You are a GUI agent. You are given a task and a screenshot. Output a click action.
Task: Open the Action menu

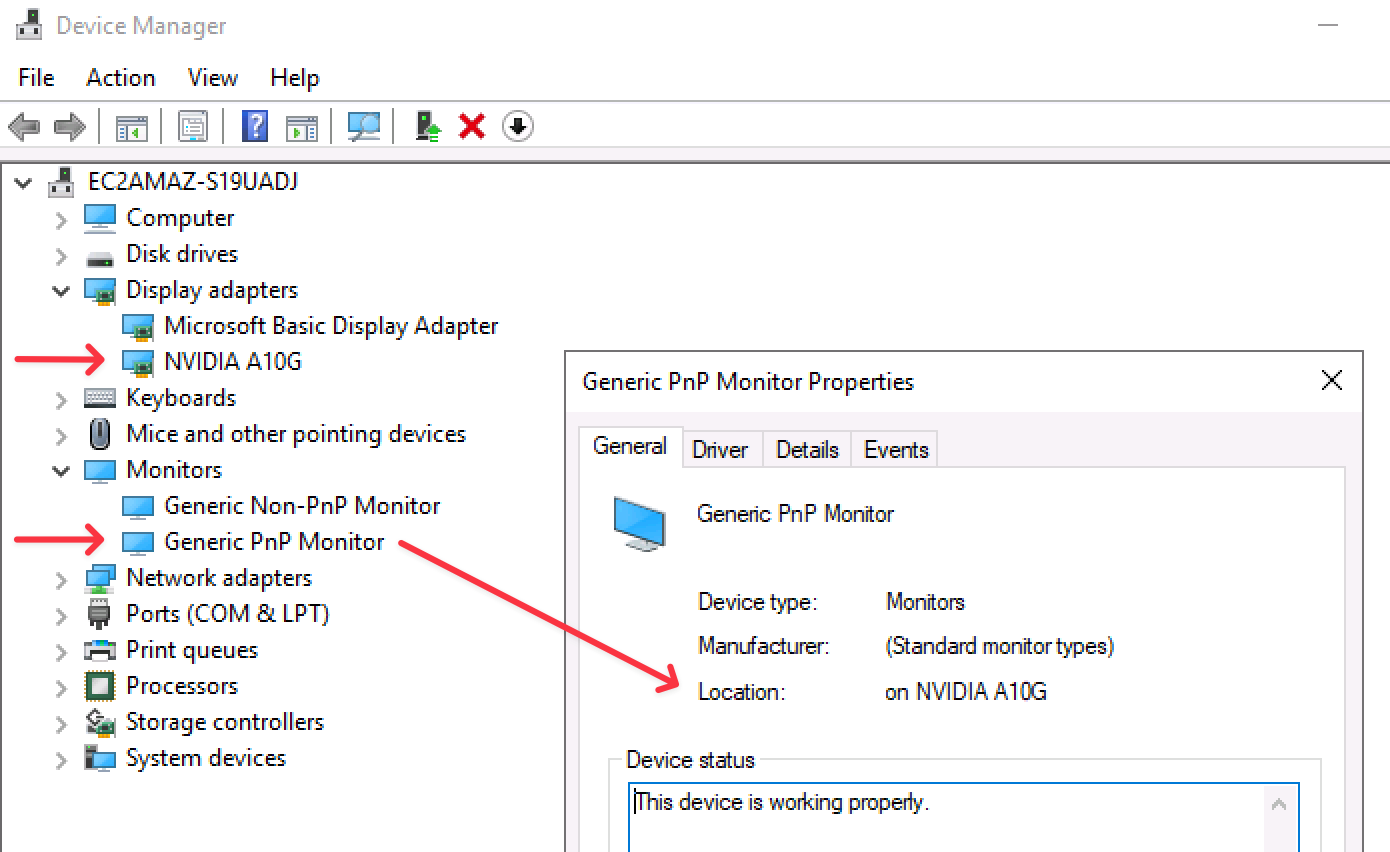coord(121,78)
